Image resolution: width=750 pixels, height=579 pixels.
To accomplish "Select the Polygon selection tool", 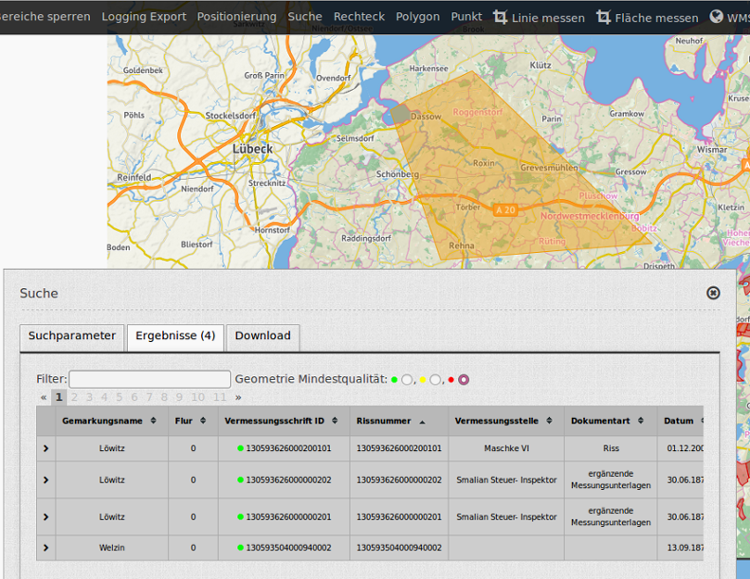I will (418, 17).
